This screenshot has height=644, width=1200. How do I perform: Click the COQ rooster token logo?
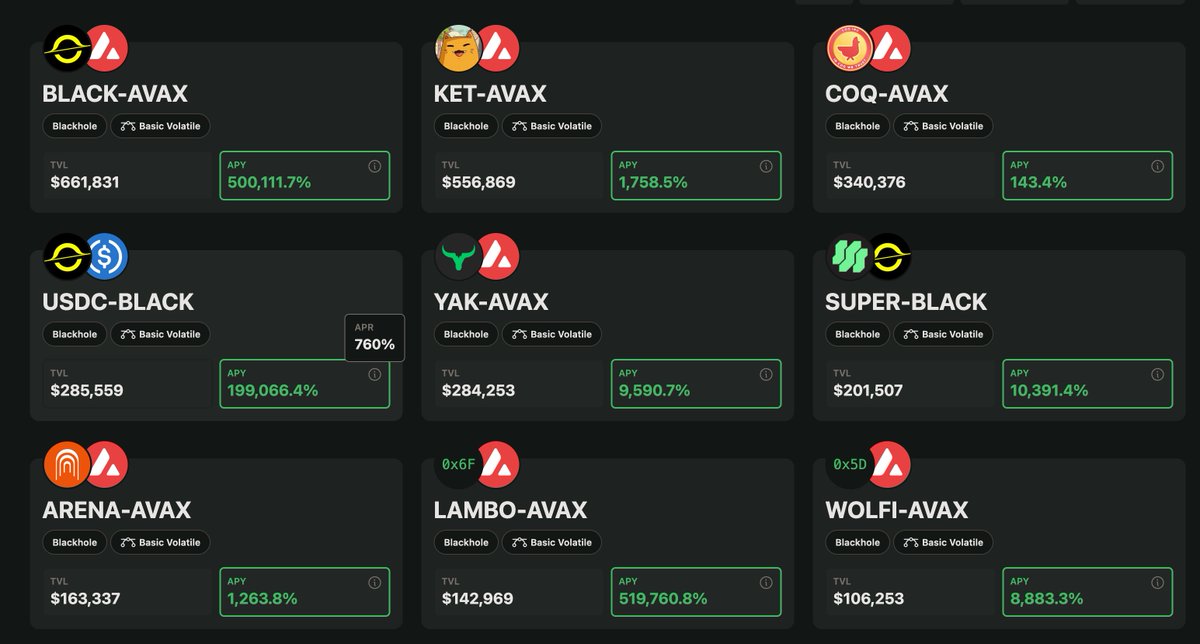point(851,48)
